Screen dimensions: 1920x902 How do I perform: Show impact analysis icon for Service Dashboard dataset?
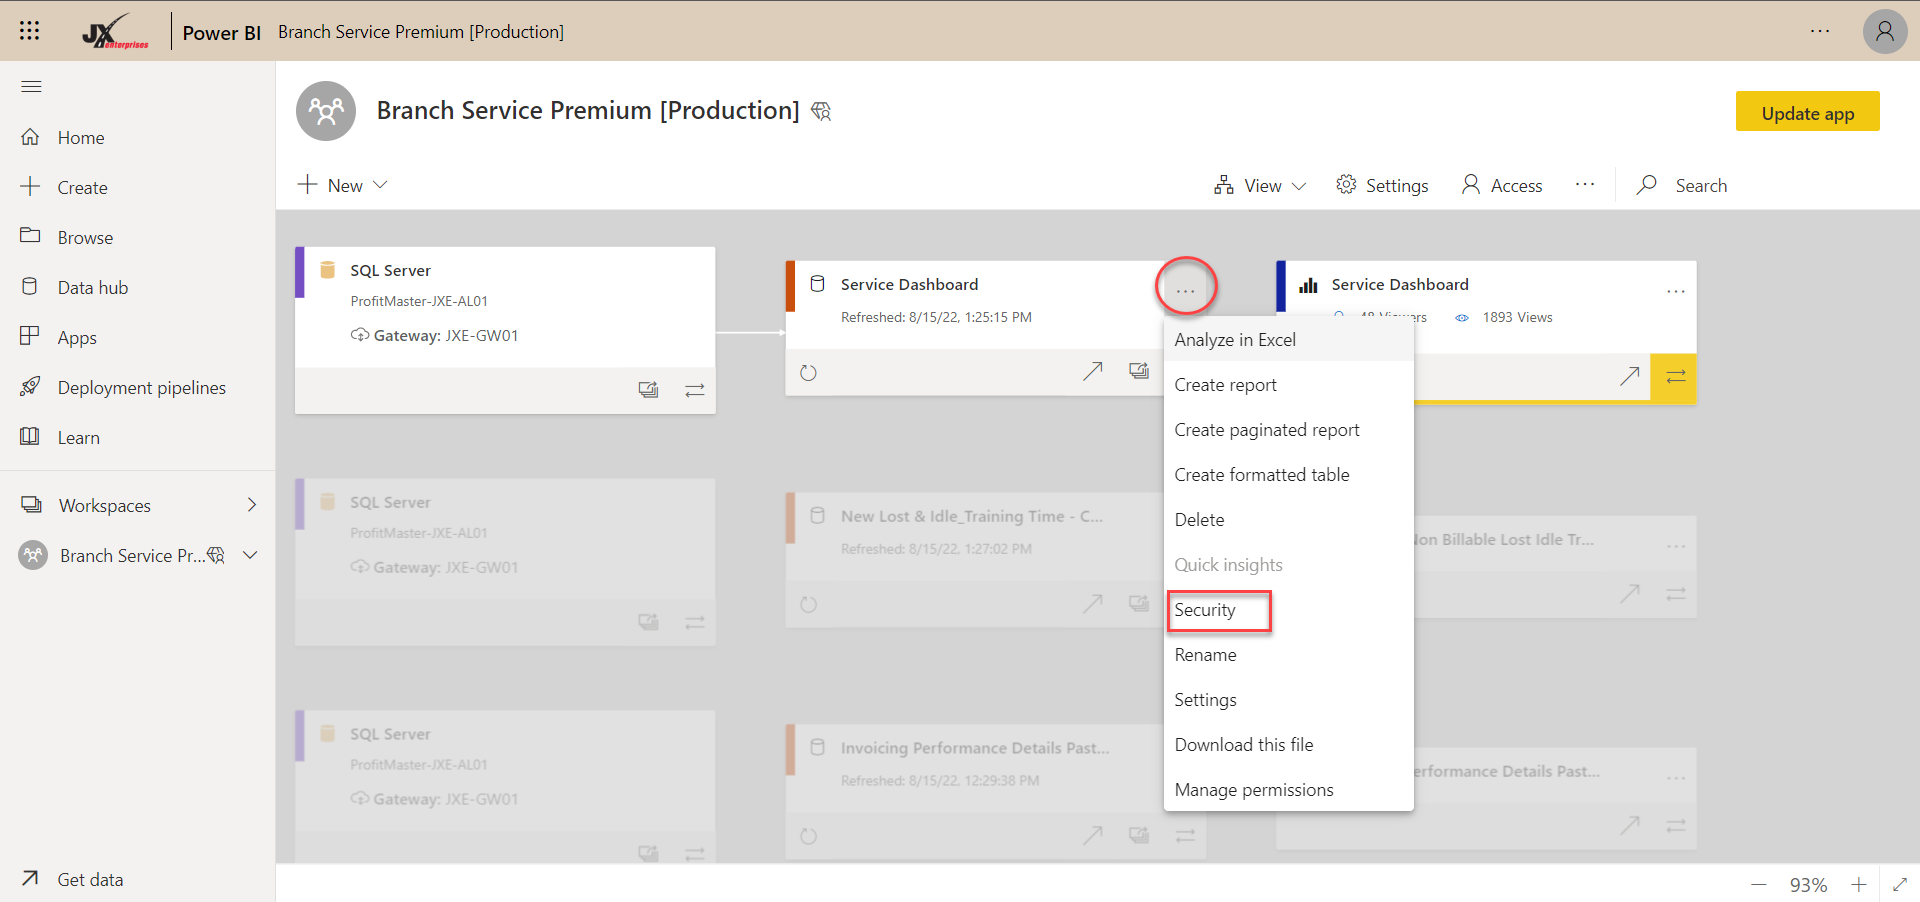click(1138, 371)
